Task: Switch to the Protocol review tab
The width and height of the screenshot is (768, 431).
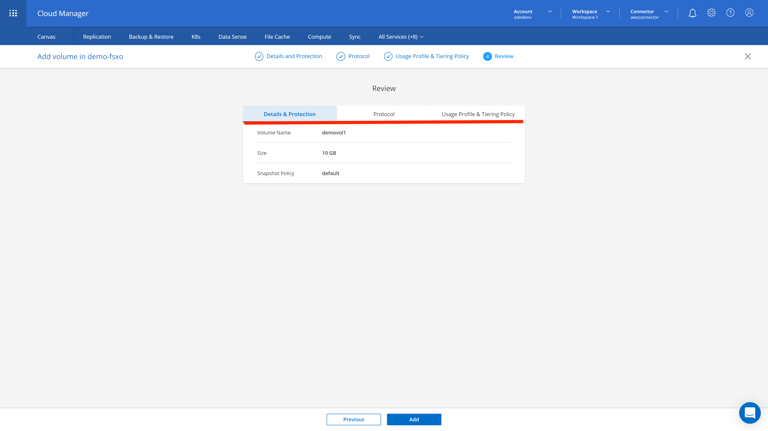Action: pos(384,114)
